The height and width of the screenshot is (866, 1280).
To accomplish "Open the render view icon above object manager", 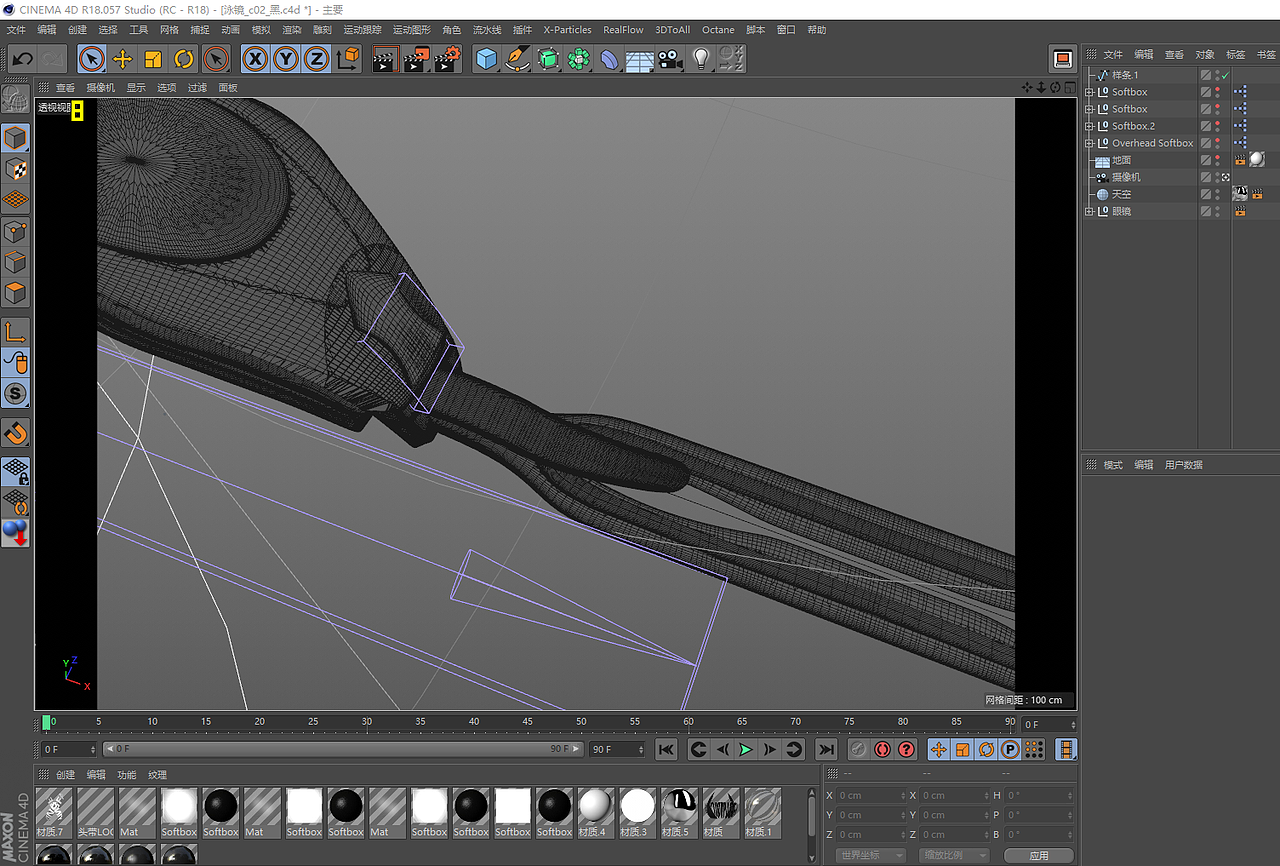I will click(x=1063, y=59).
